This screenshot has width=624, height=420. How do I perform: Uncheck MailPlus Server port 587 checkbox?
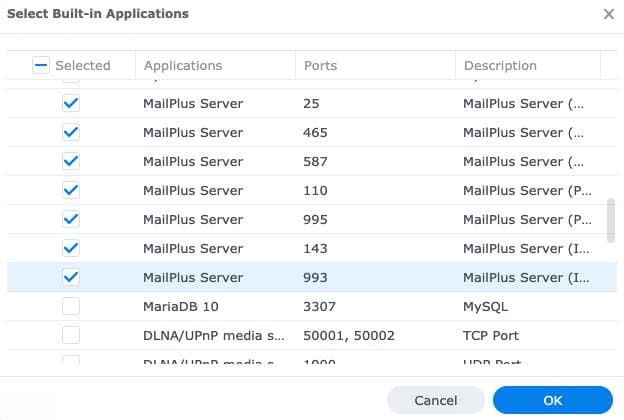(71, 162)
